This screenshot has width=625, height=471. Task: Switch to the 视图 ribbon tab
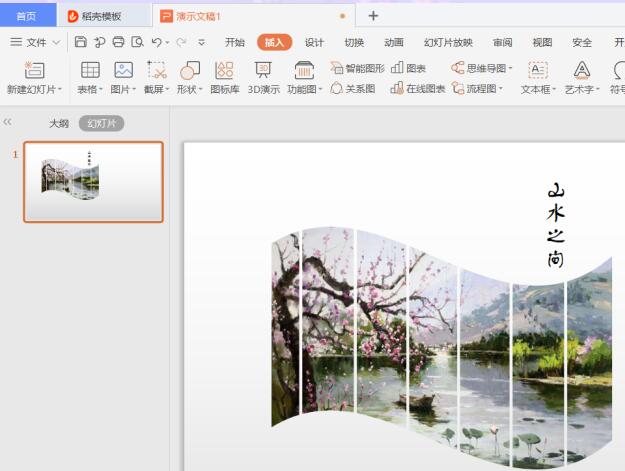[x=542, y=42]
